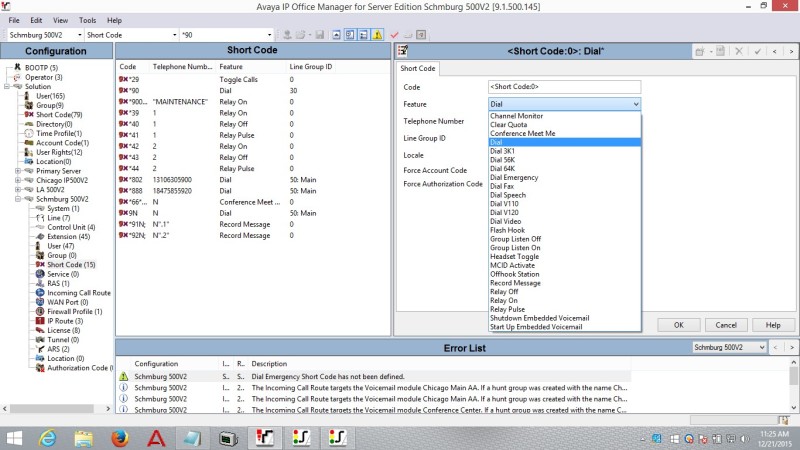Toggle the error pane warning triangle icon
The width and height of the screenshot is (800, 450).
click(x=378, y=35)
